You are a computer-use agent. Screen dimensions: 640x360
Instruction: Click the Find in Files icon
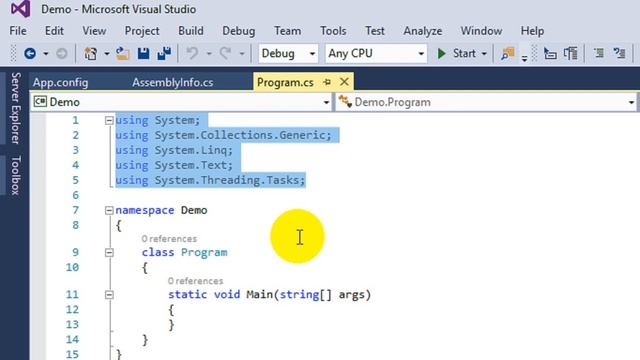[x=507, y=53]
